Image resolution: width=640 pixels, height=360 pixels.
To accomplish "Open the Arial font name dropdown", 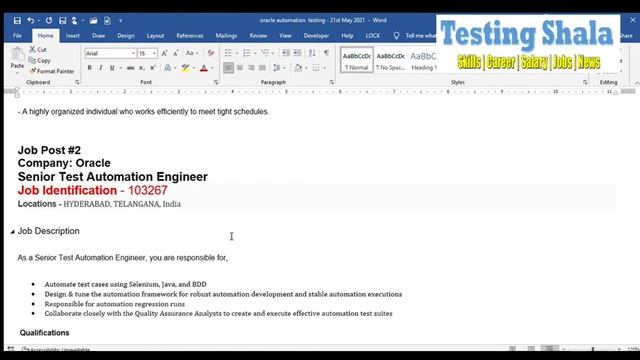I will tap(133, 53).
